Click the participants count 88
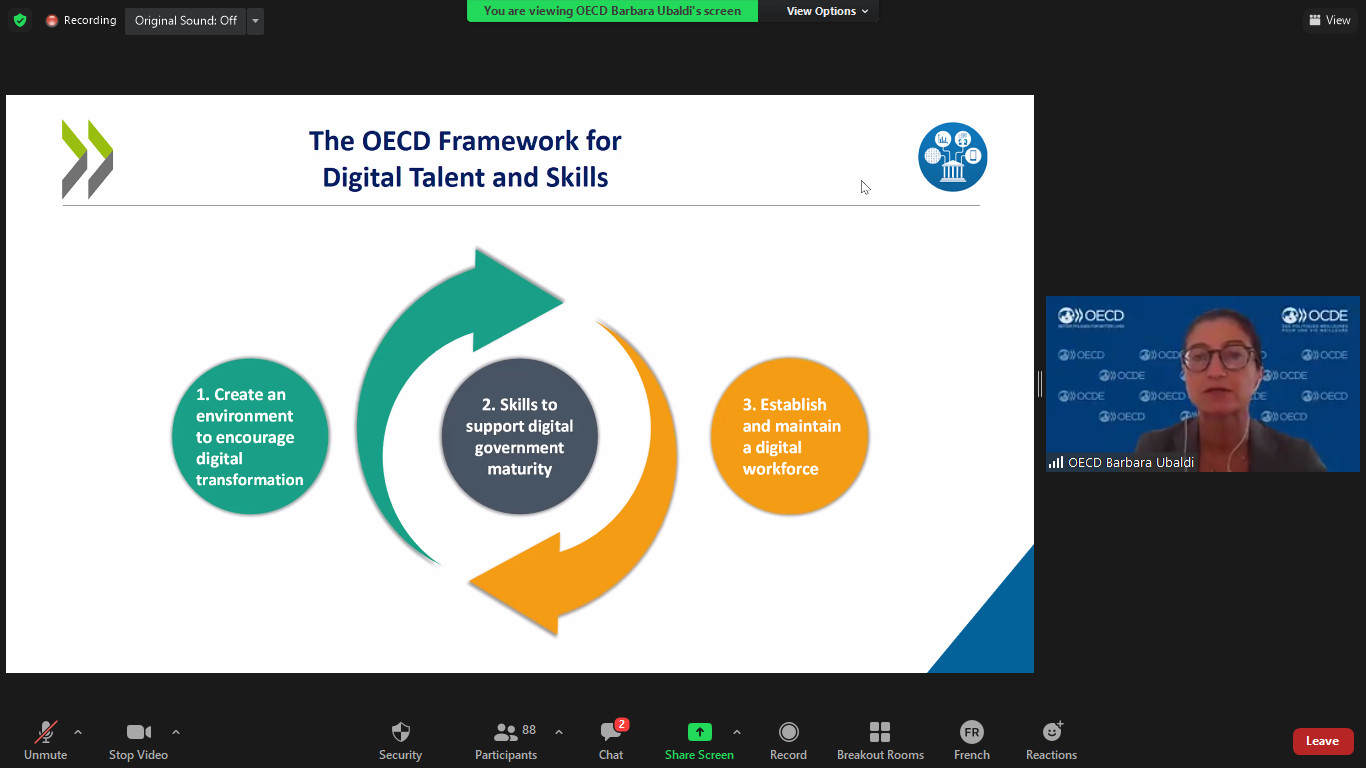This screenshot has width=1366, height=768. (x=529, y=730)
